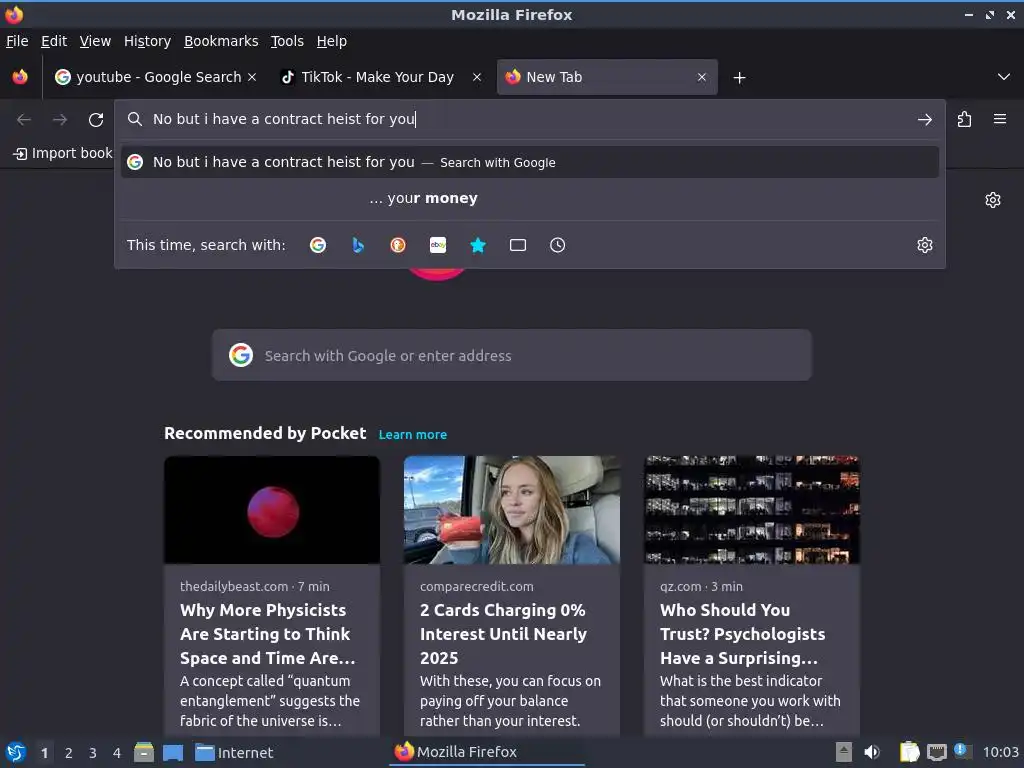Search this time with Bing icon

[358, 245]
